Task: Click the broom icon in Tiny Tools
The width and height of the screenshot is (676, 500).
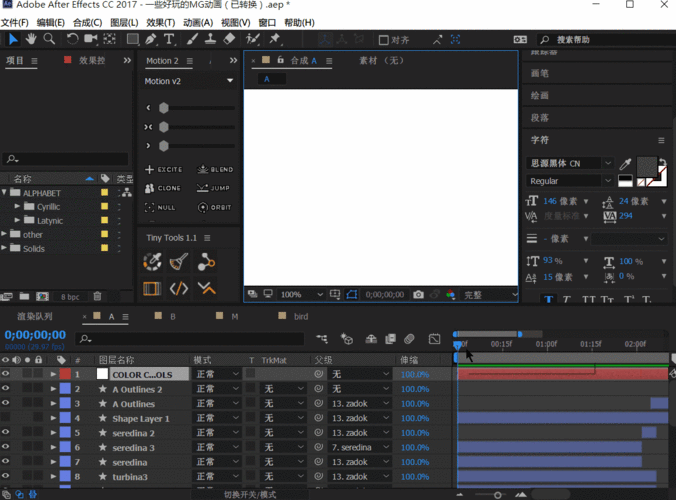Action: pyautogui.click(x=179, y=262)
